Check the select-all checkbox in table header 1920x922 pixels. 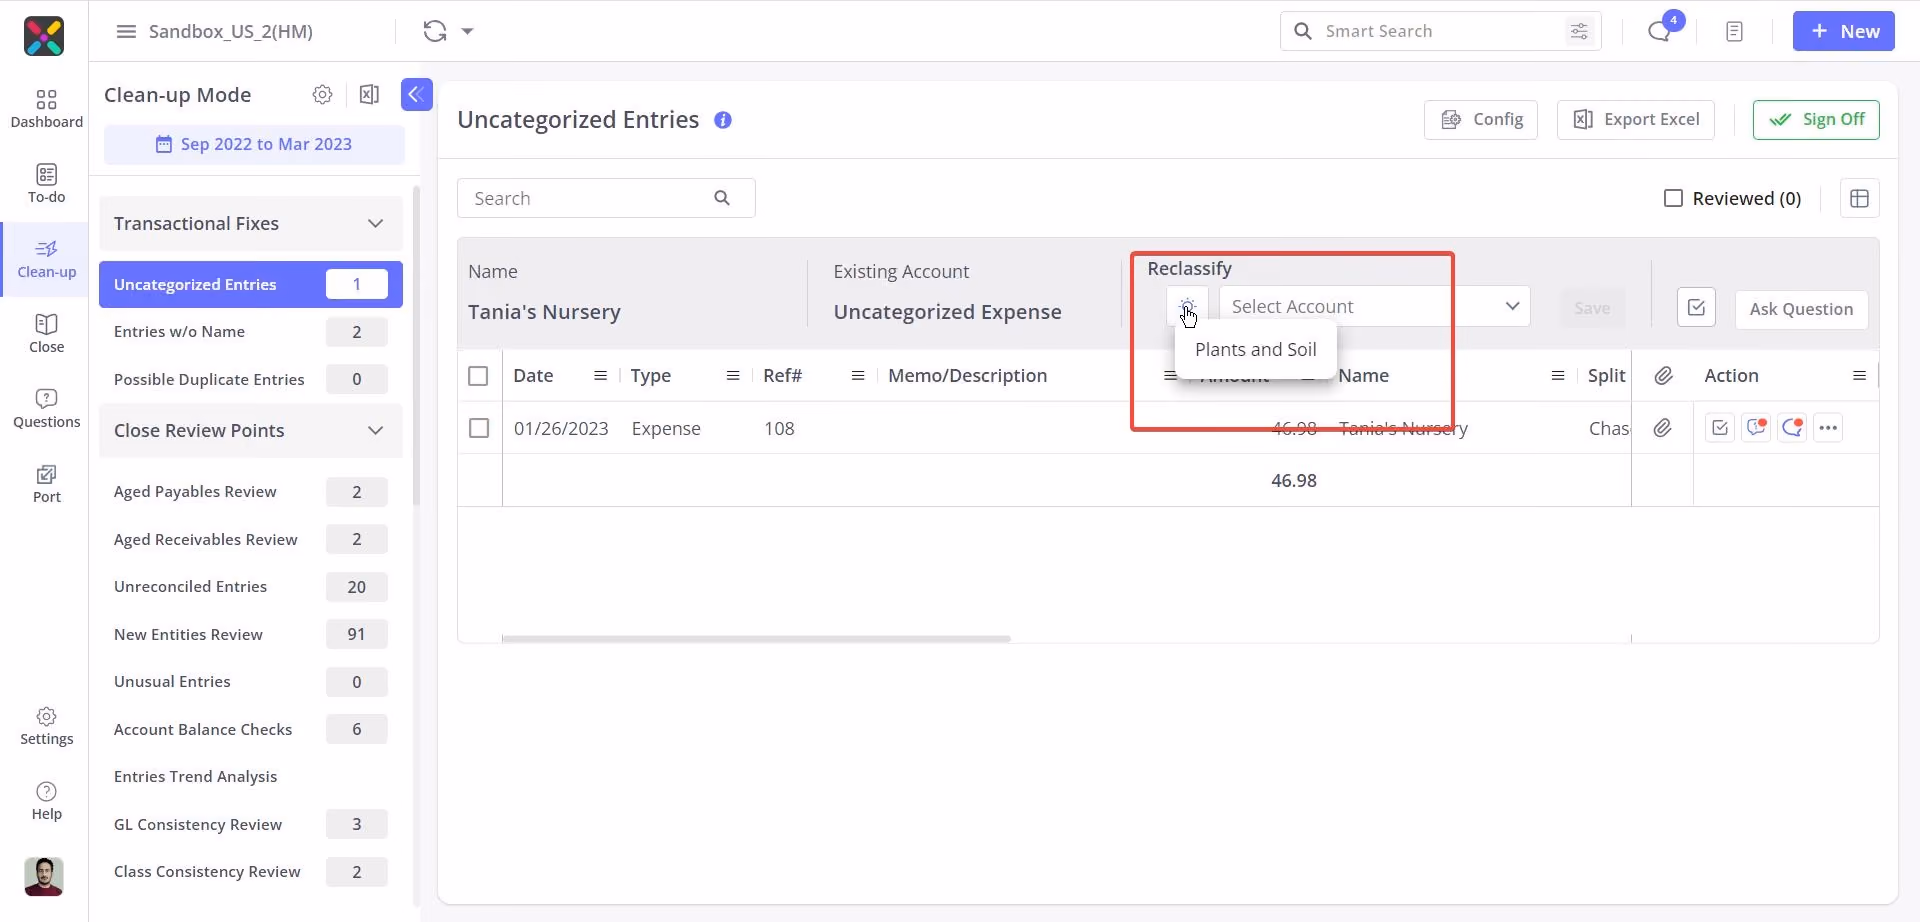click(478, 376)
